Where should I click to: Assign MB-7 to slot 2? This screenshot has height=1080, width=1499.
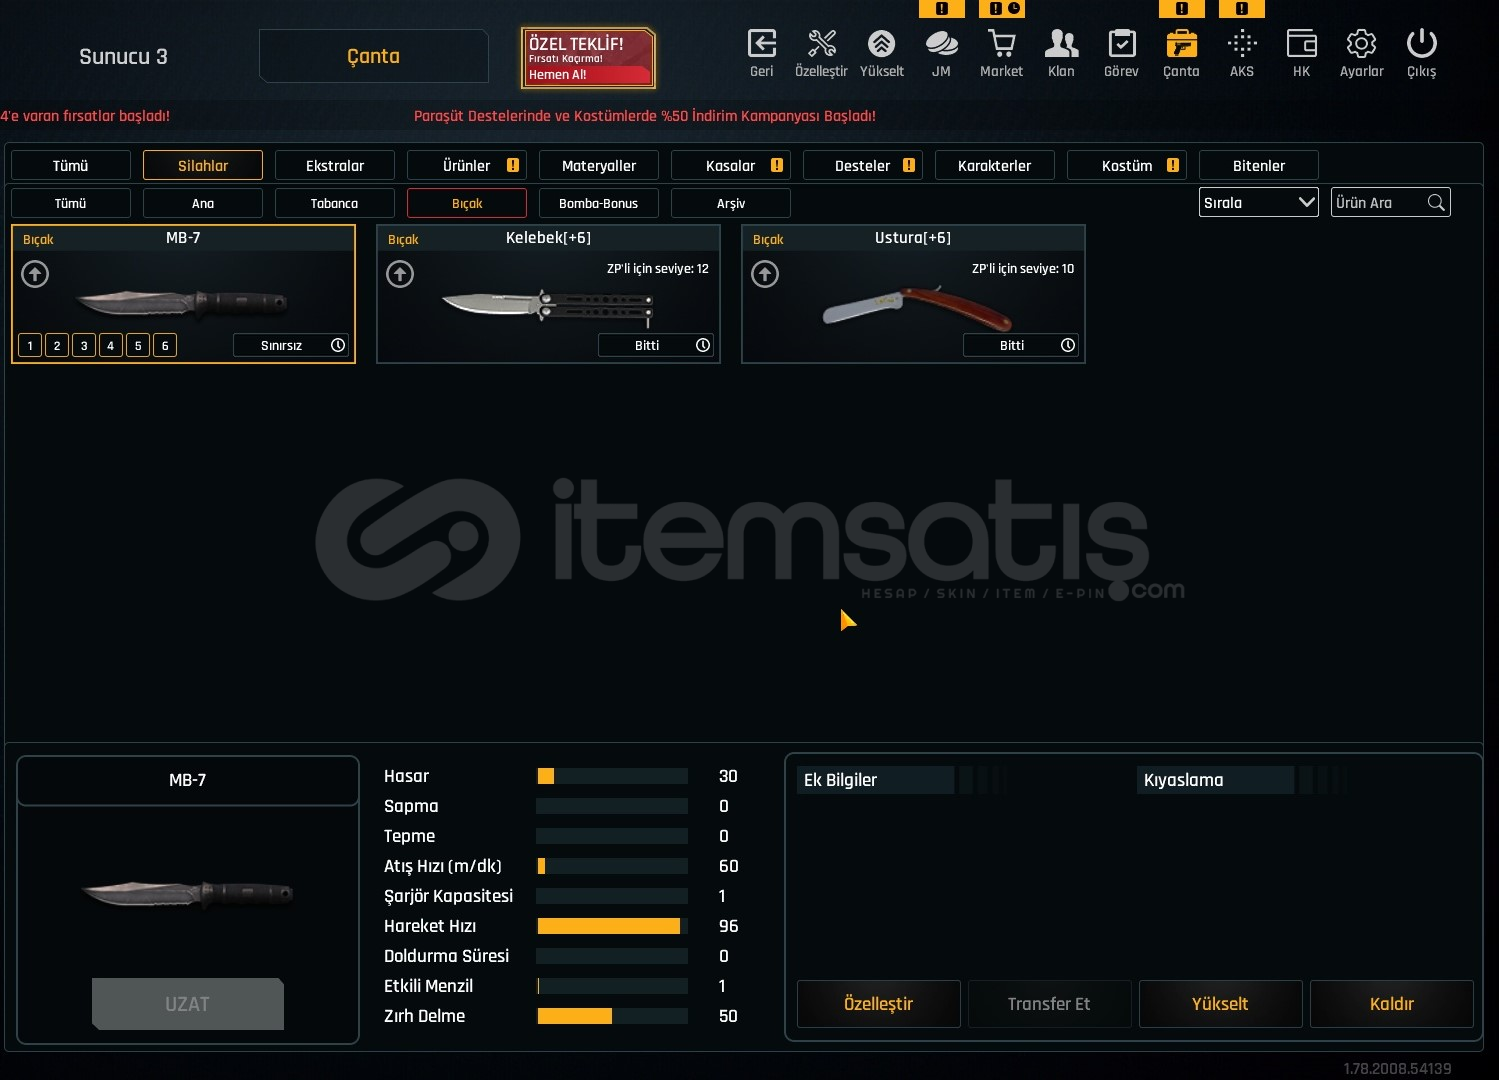(x=57, y=345)
